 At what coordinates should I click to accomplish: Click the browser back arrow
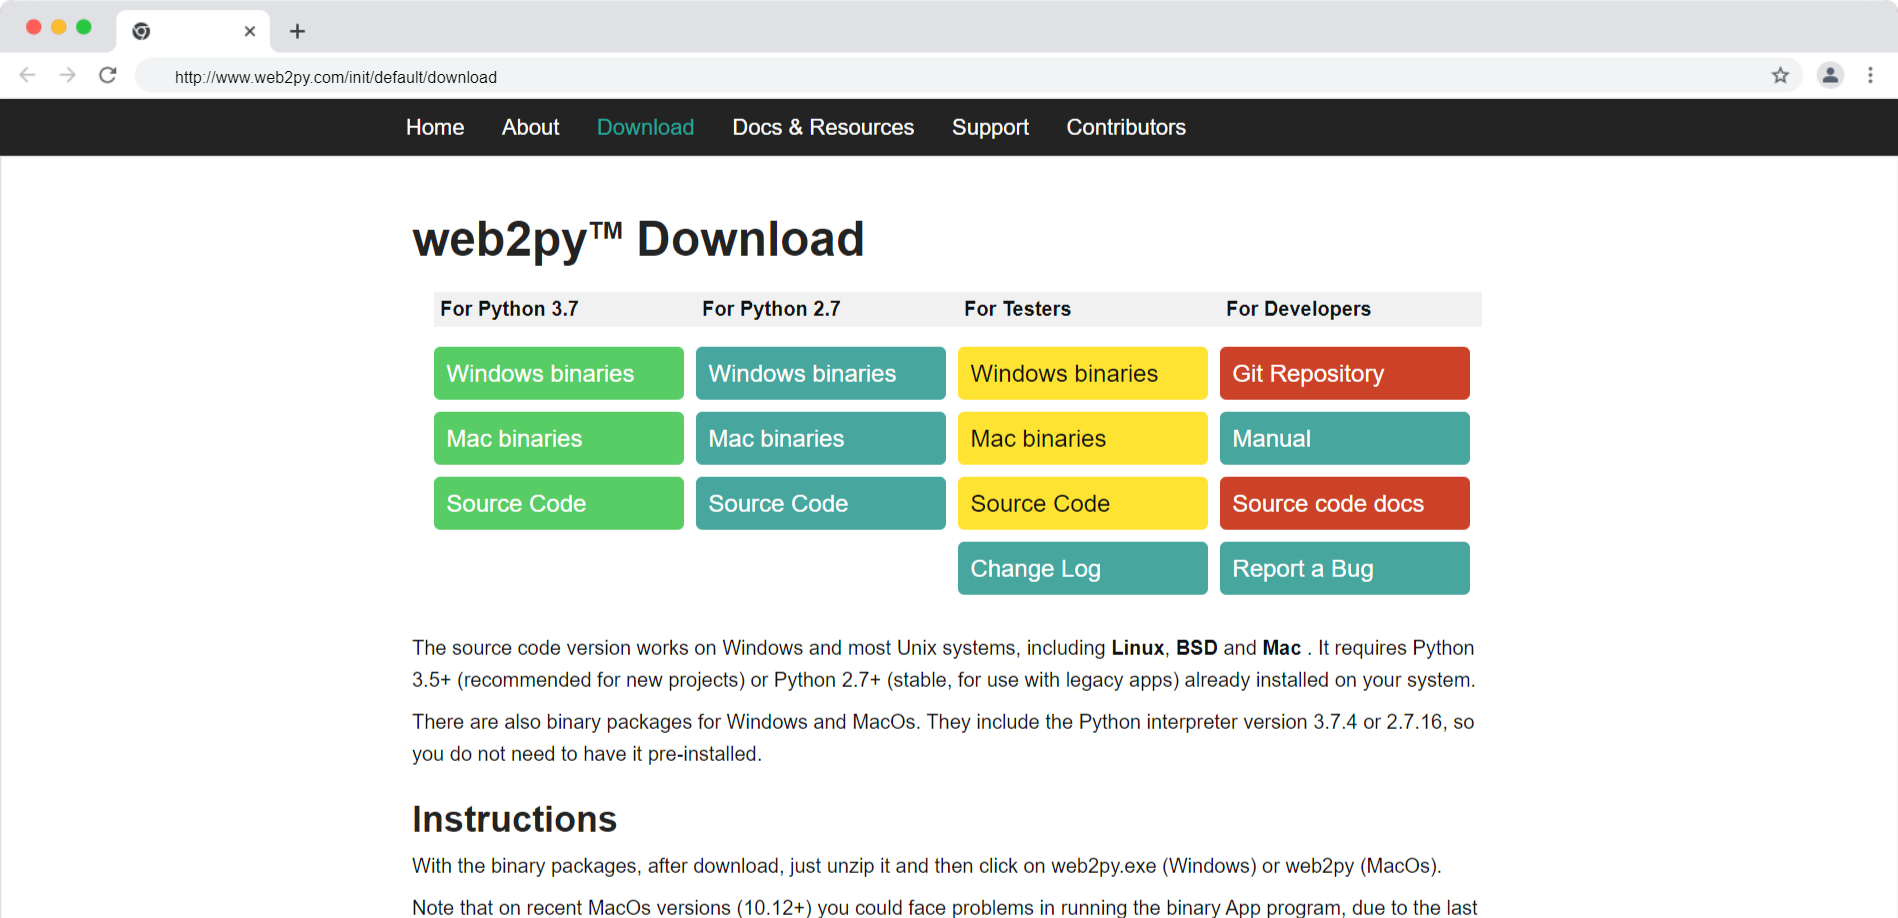[x=28, y=75]
